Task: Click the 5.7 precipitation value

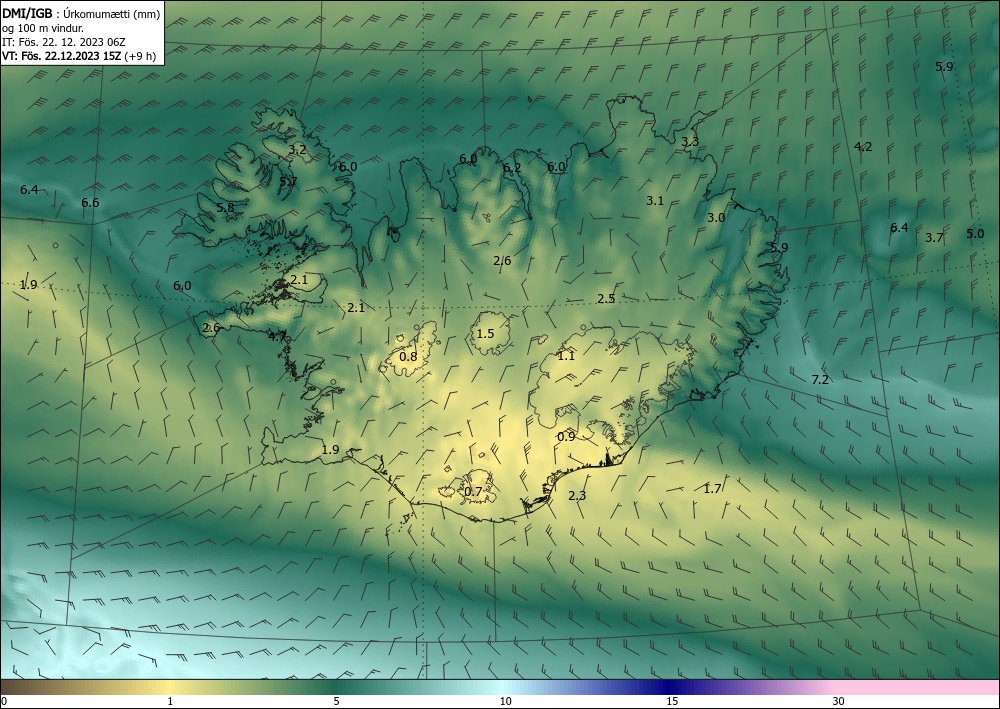Action: [x=288, y=181]
